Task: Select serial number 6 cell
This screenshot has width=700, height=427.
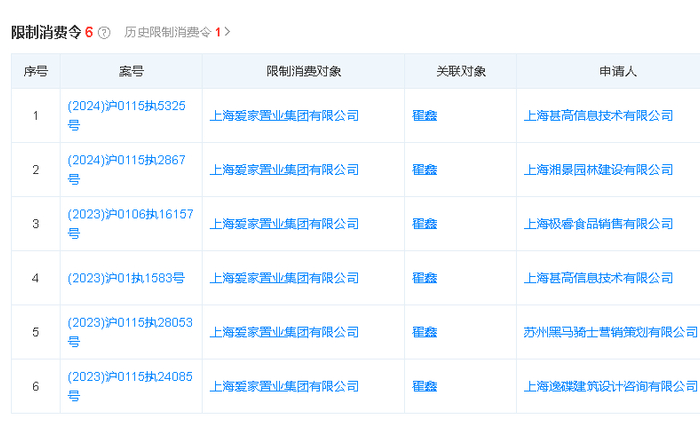Action: pyautogui.click(x=36, y=386)
